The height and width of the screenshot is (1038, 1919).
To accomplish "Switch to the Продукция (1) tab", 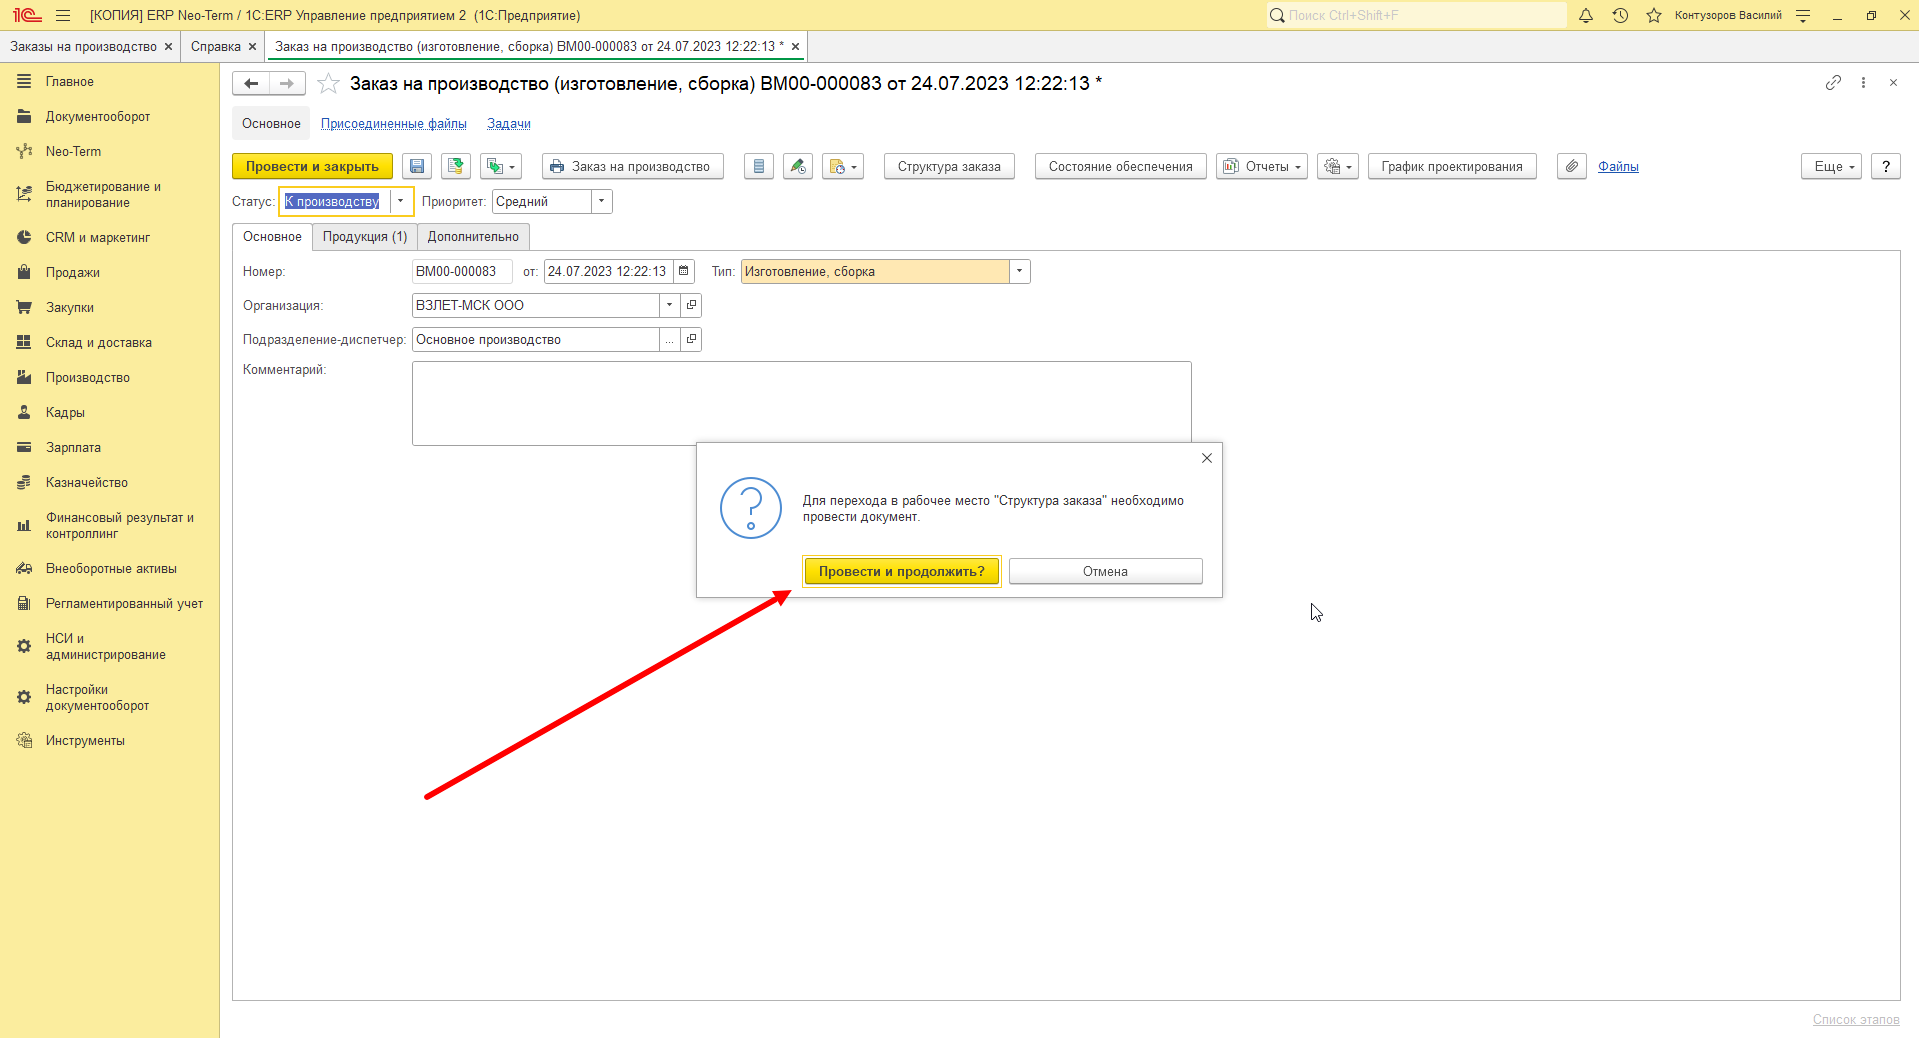I will point(365,237).
